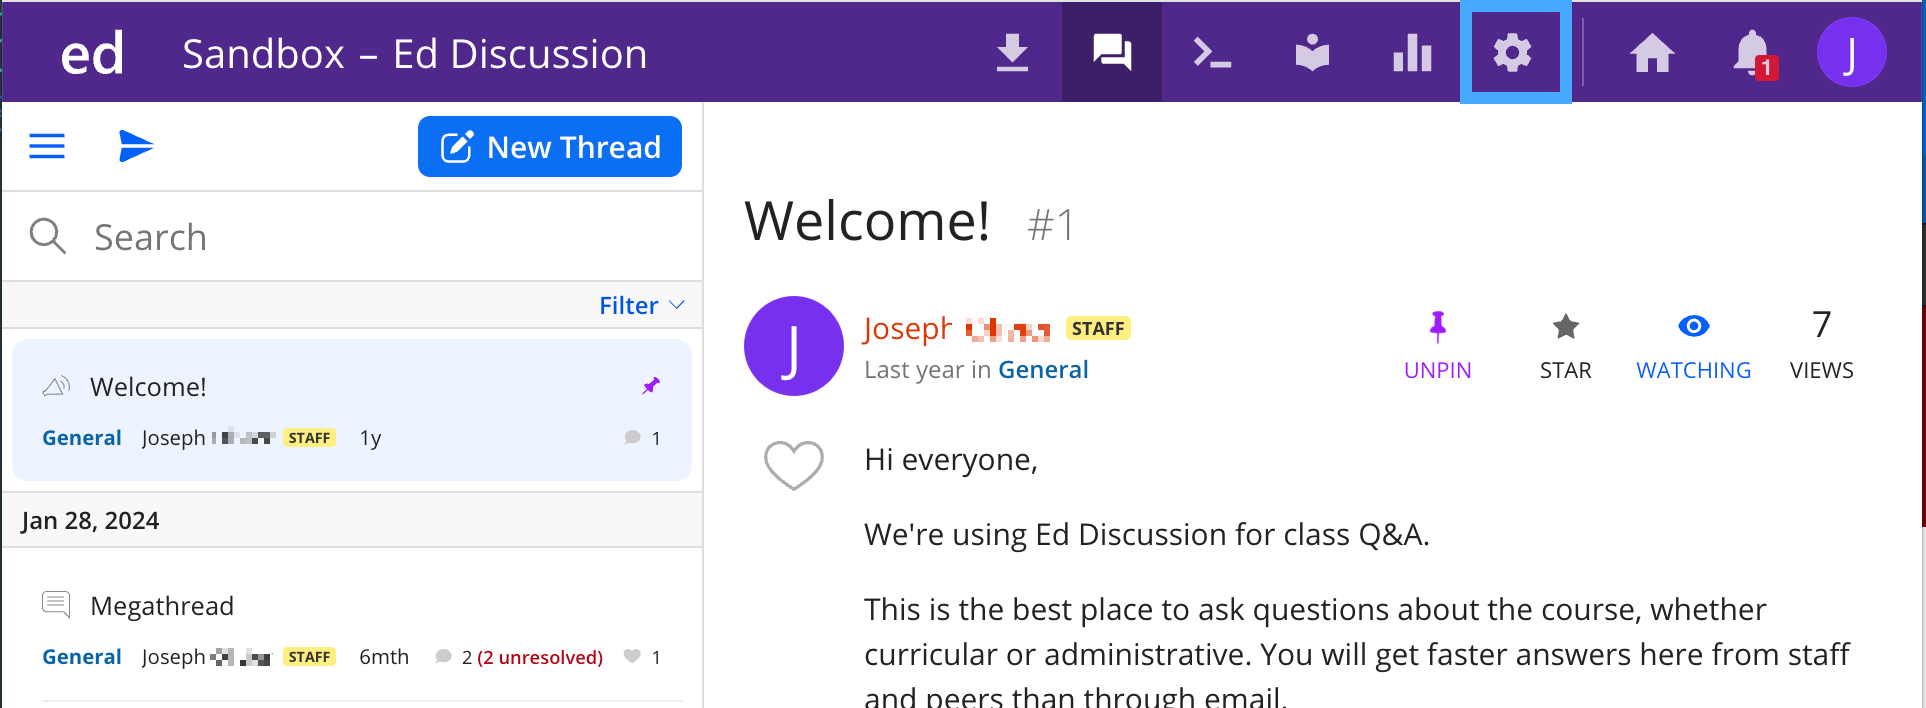Click General tag on Megathread row
The width and height of the screenshot is (1926, 708).
pos(82,657)
